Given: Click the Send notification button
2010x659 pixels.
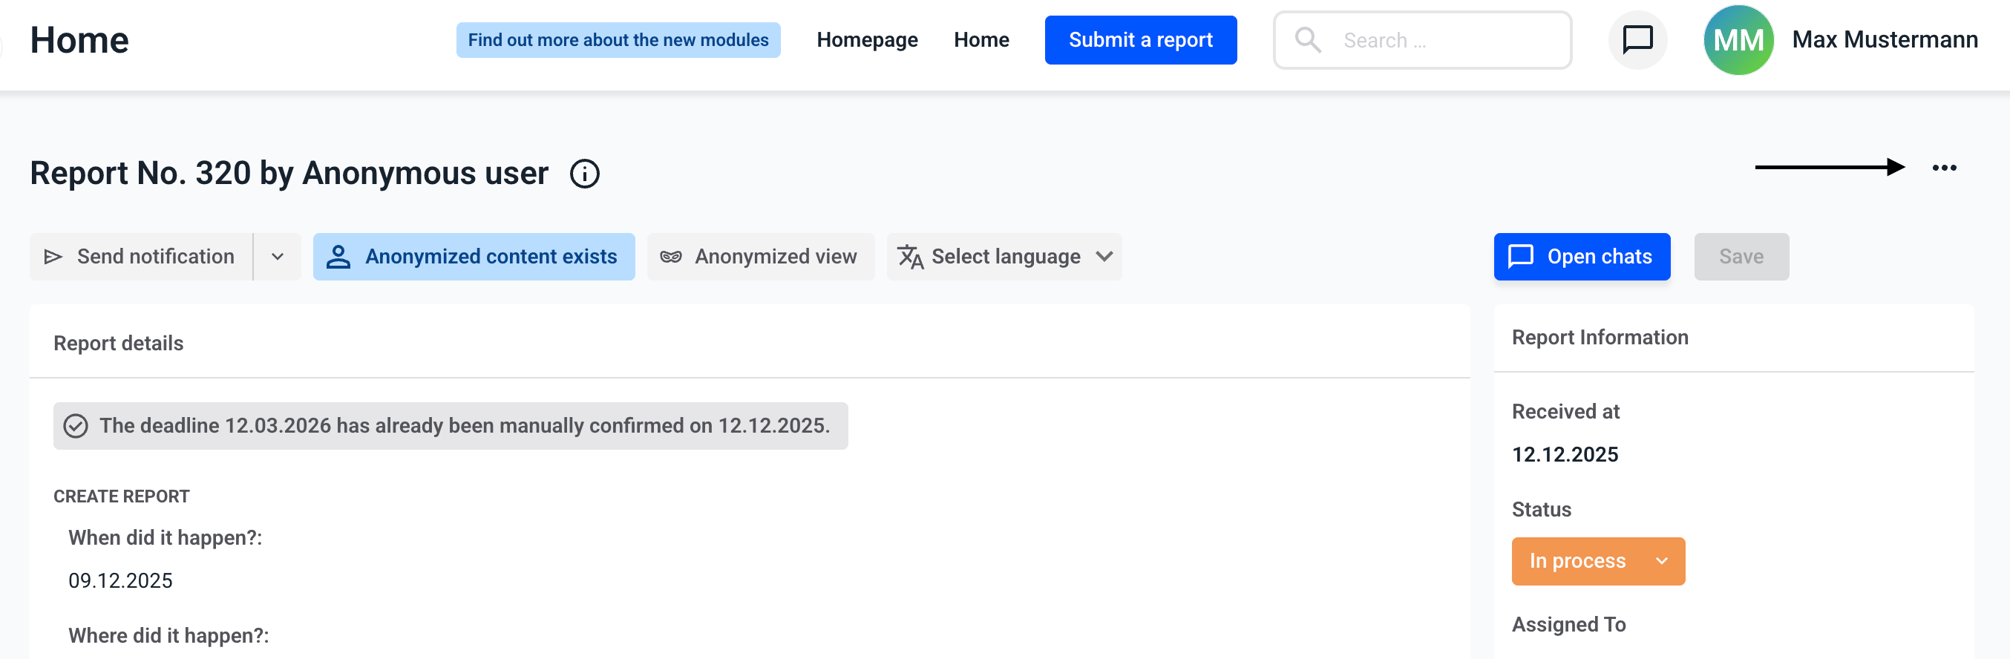Looking at the screenshot, I should tap(141, 257).
